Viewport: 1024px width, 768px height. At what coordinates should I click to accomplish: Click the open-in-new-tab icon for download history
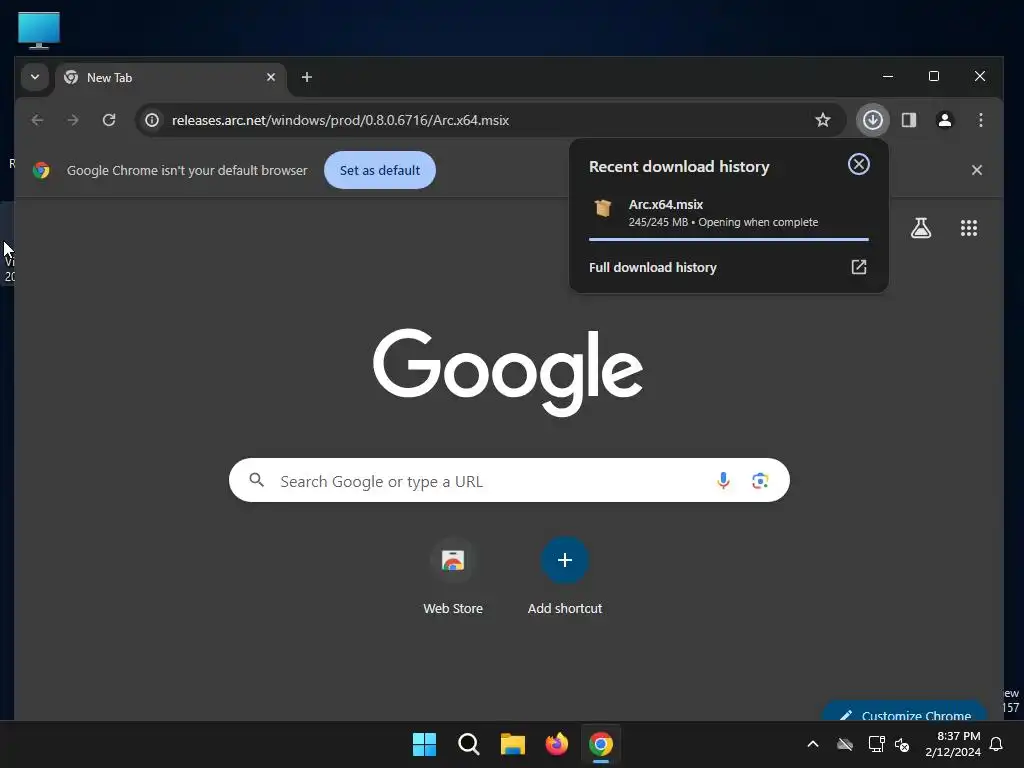pyautogui.click(x=859, y=267)
